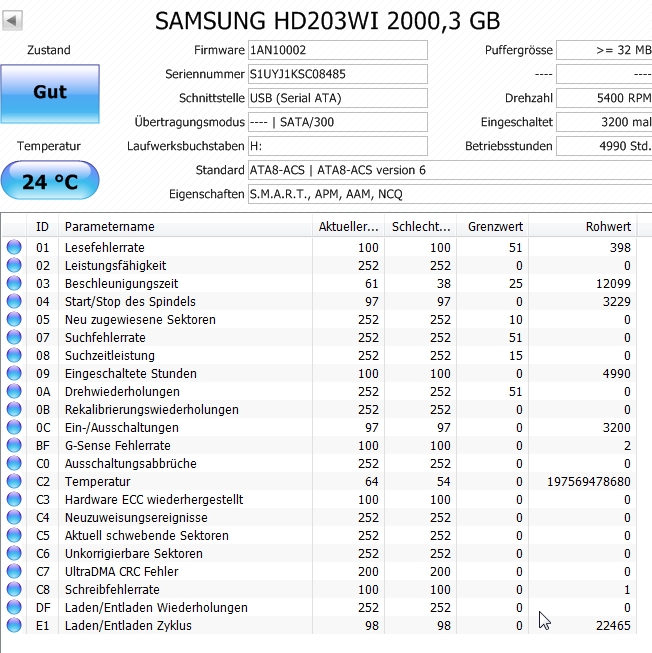Screen dimensions: 652x653
Task: Click the Schnittstelle field USB (Serial ATA)
Action: [338, 98]
